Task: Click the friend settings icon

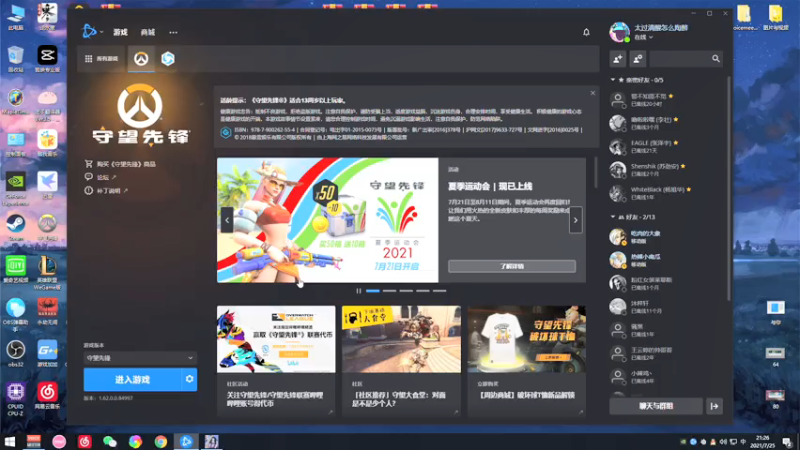Action: click(638, 59)
